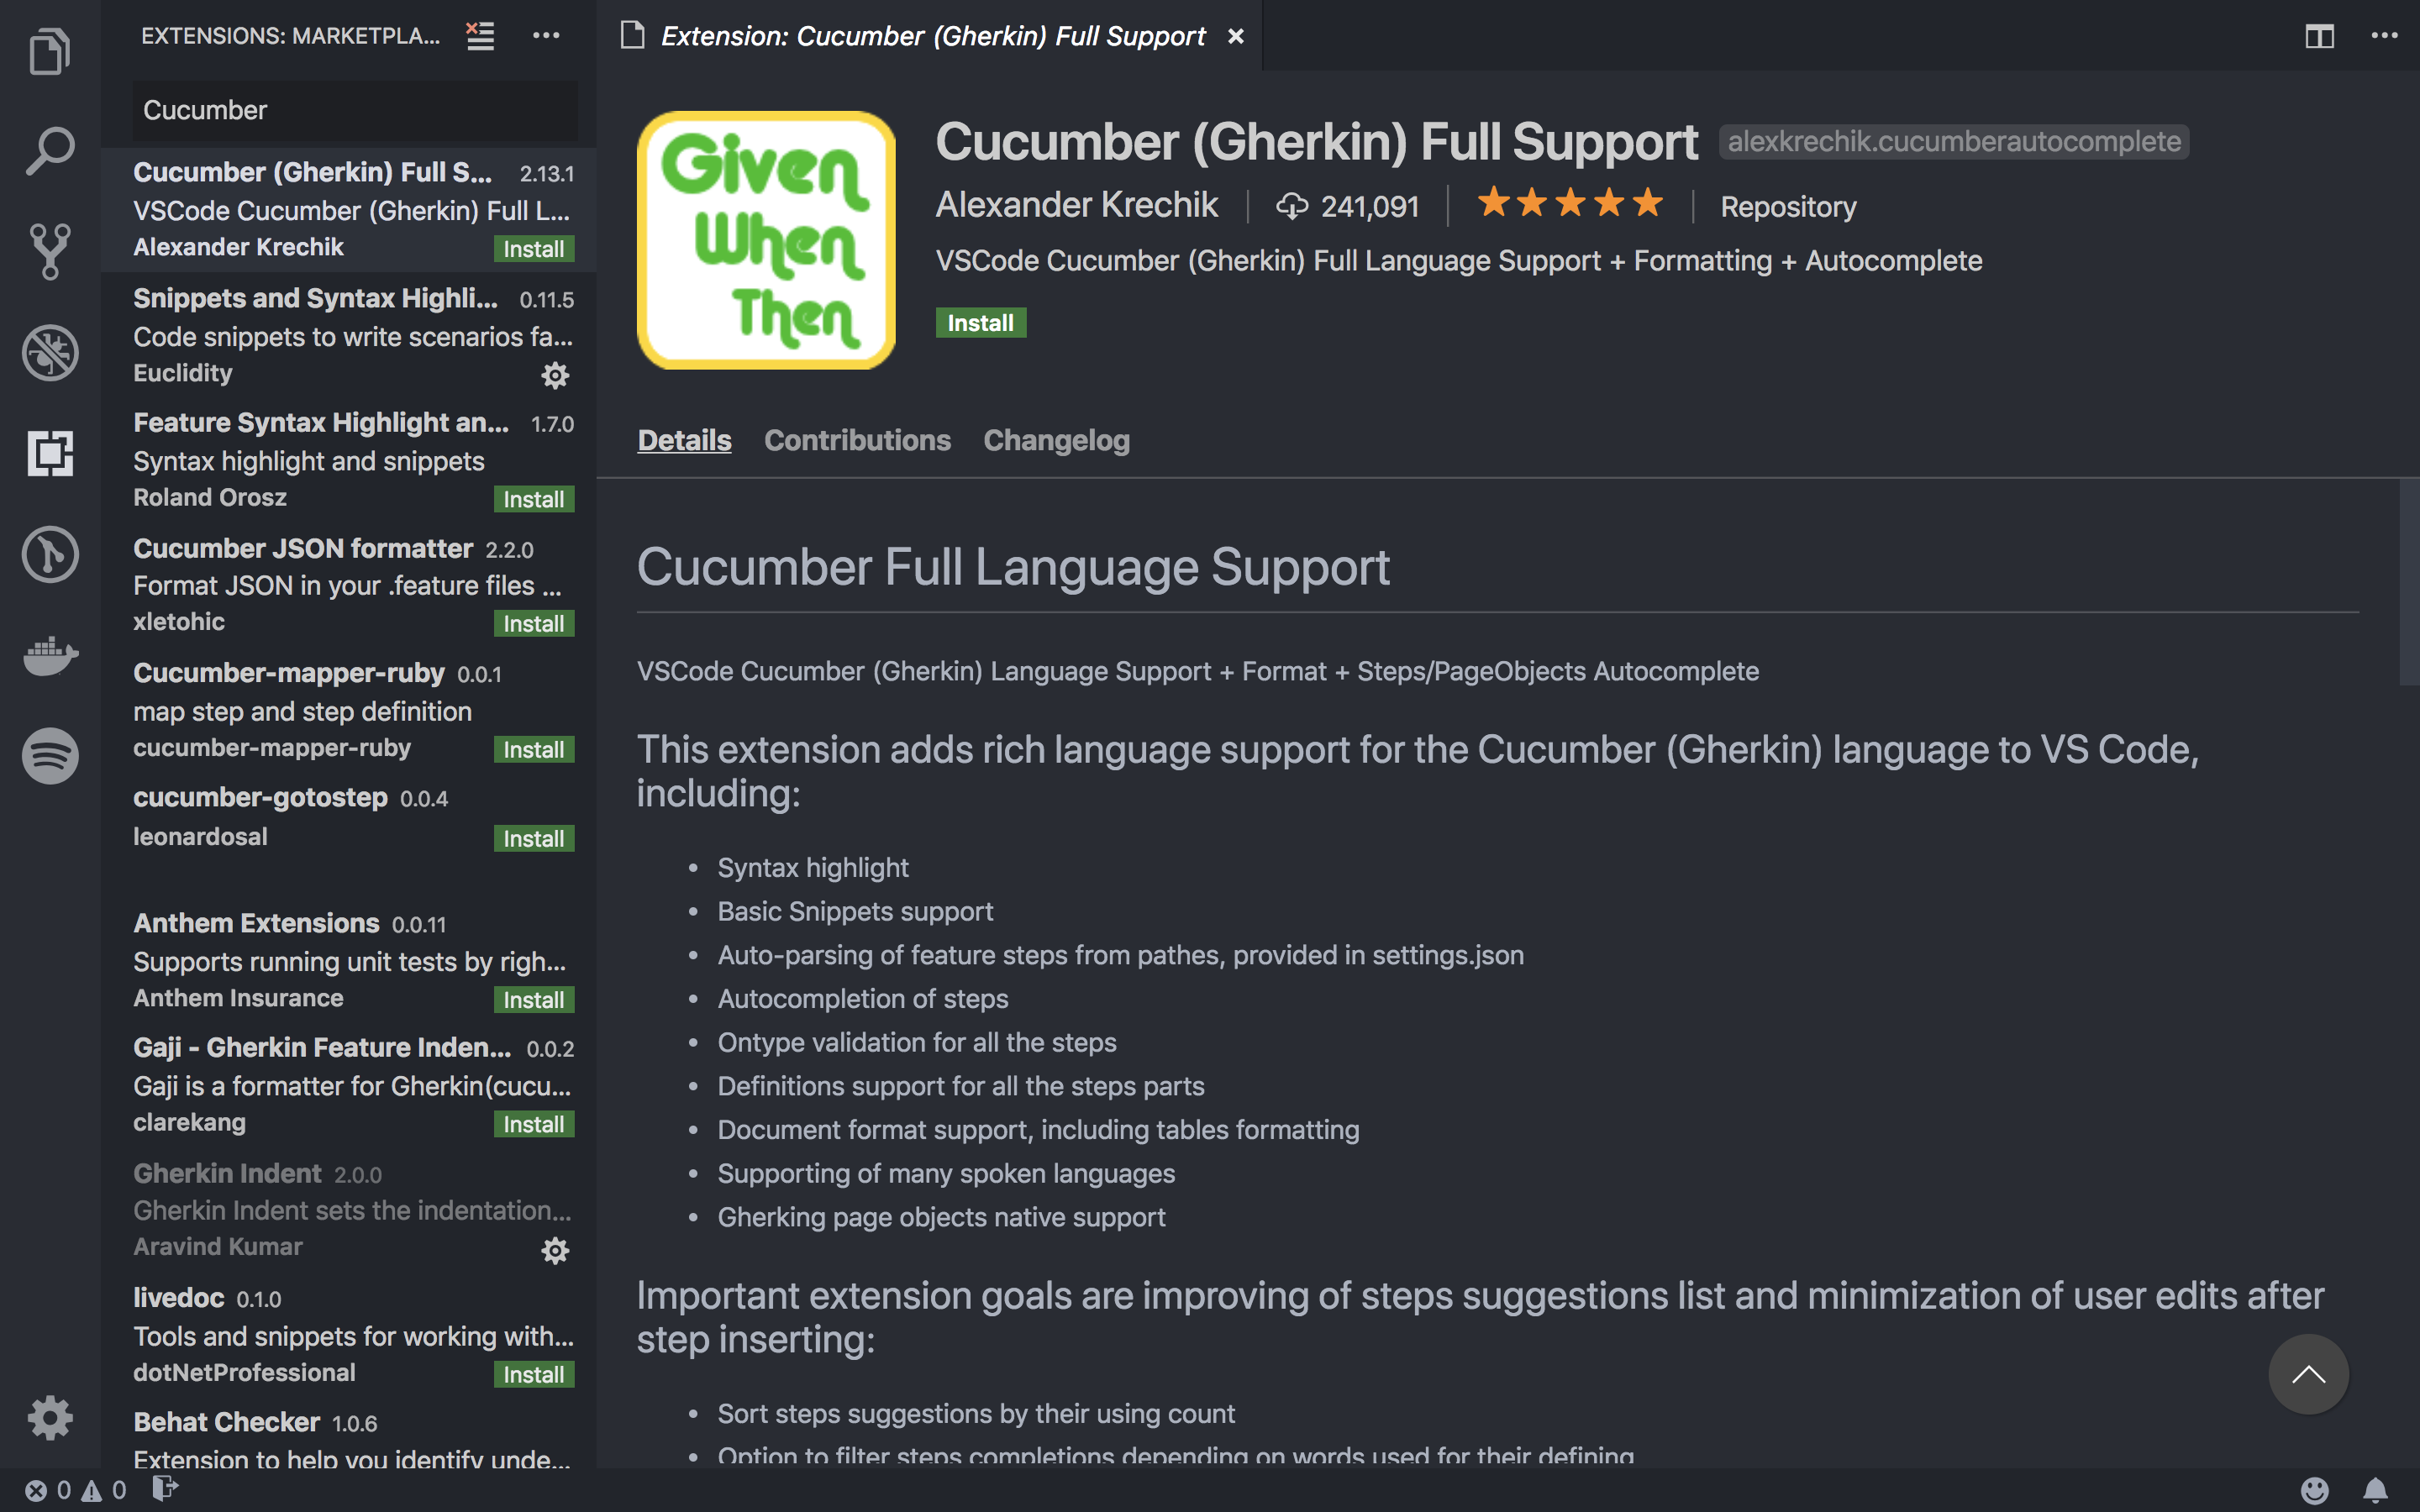Click the split editor icon
Image resolution: width=2420 pixels, height=1512 pixels.
2319,33
